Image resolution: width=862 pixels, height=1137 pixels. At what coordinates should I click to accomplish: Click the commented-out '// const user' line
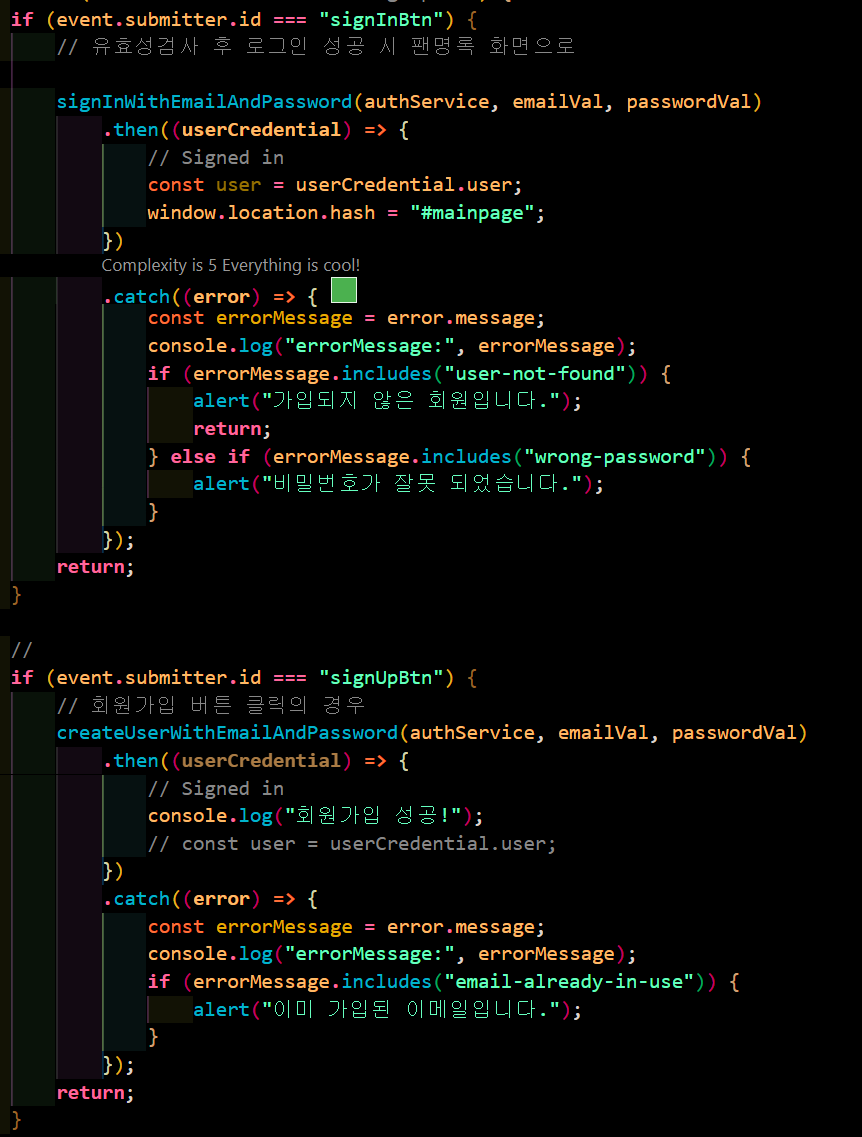pyautogui.click(x=352, y=844)
